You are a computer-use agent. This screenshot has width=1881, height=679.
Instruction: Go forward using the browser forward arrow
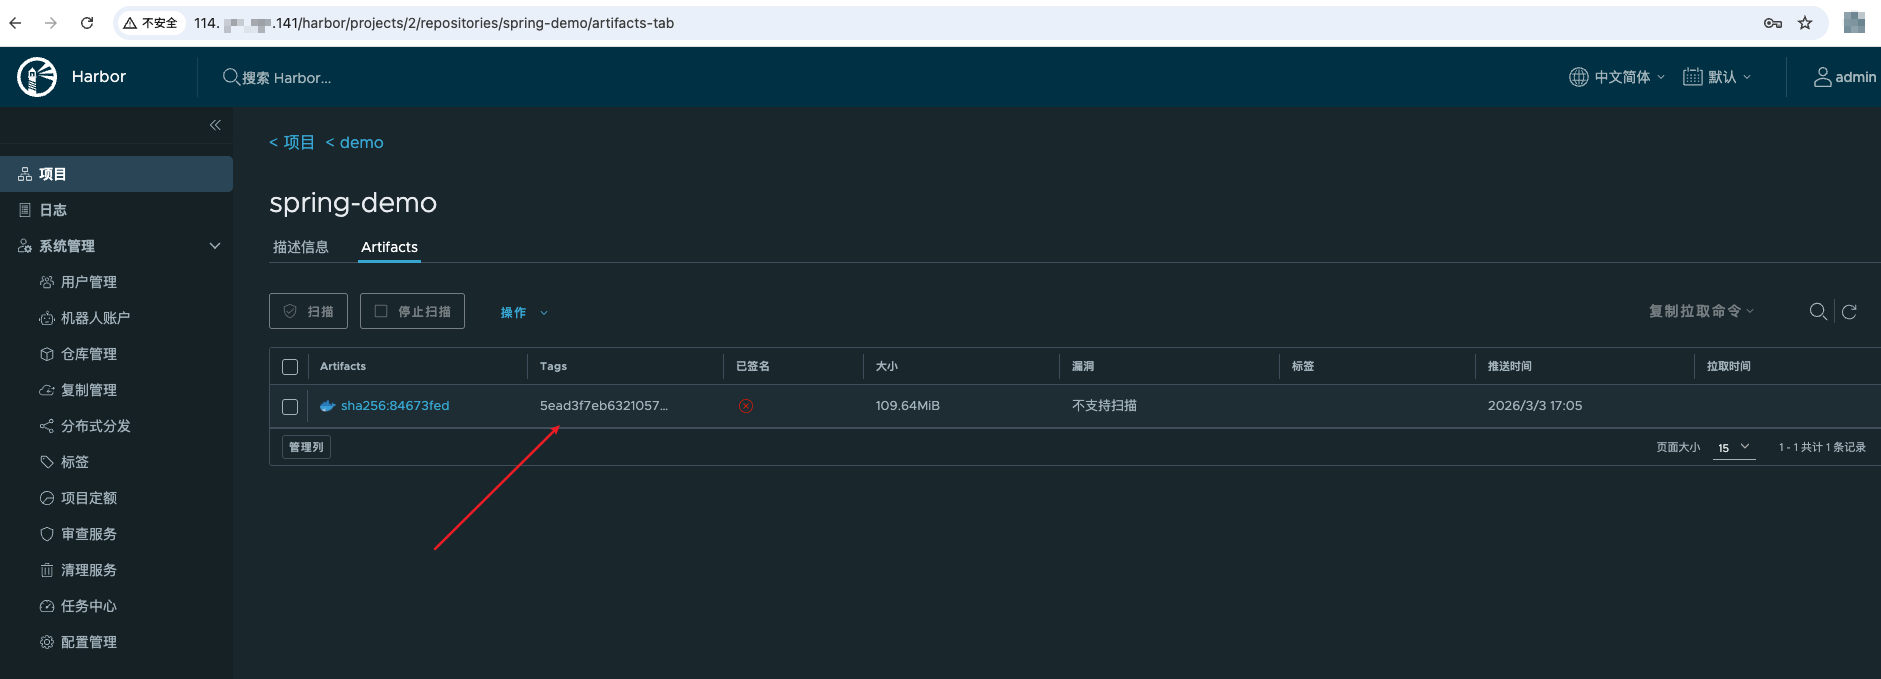click(51, 23)
